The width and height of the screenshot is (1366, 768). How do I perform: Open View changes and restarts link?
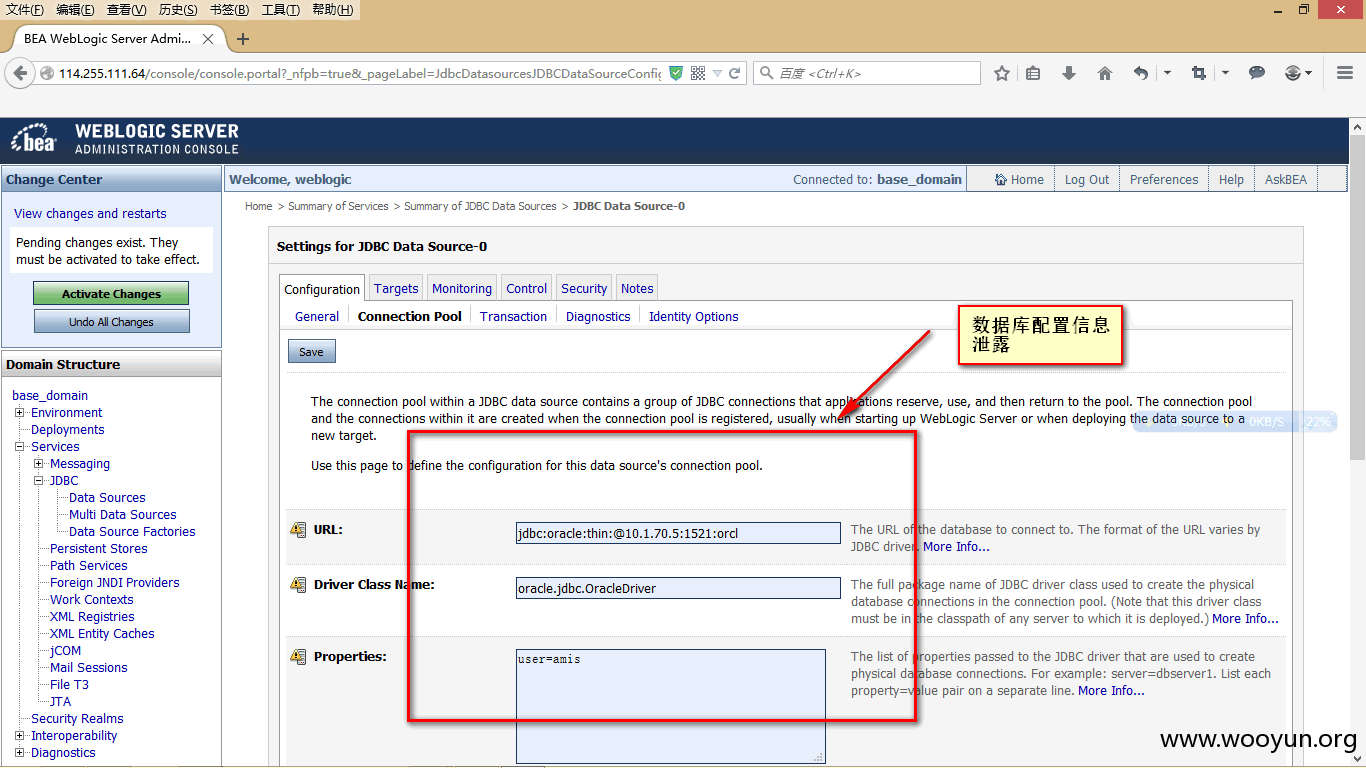pos(90,213)
